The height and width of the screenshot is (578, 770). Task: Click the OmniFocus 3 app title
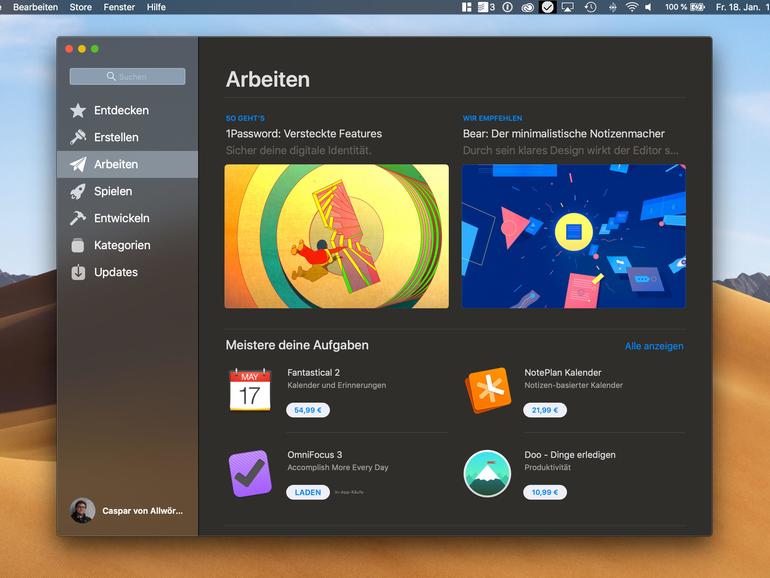click(315, 455)
